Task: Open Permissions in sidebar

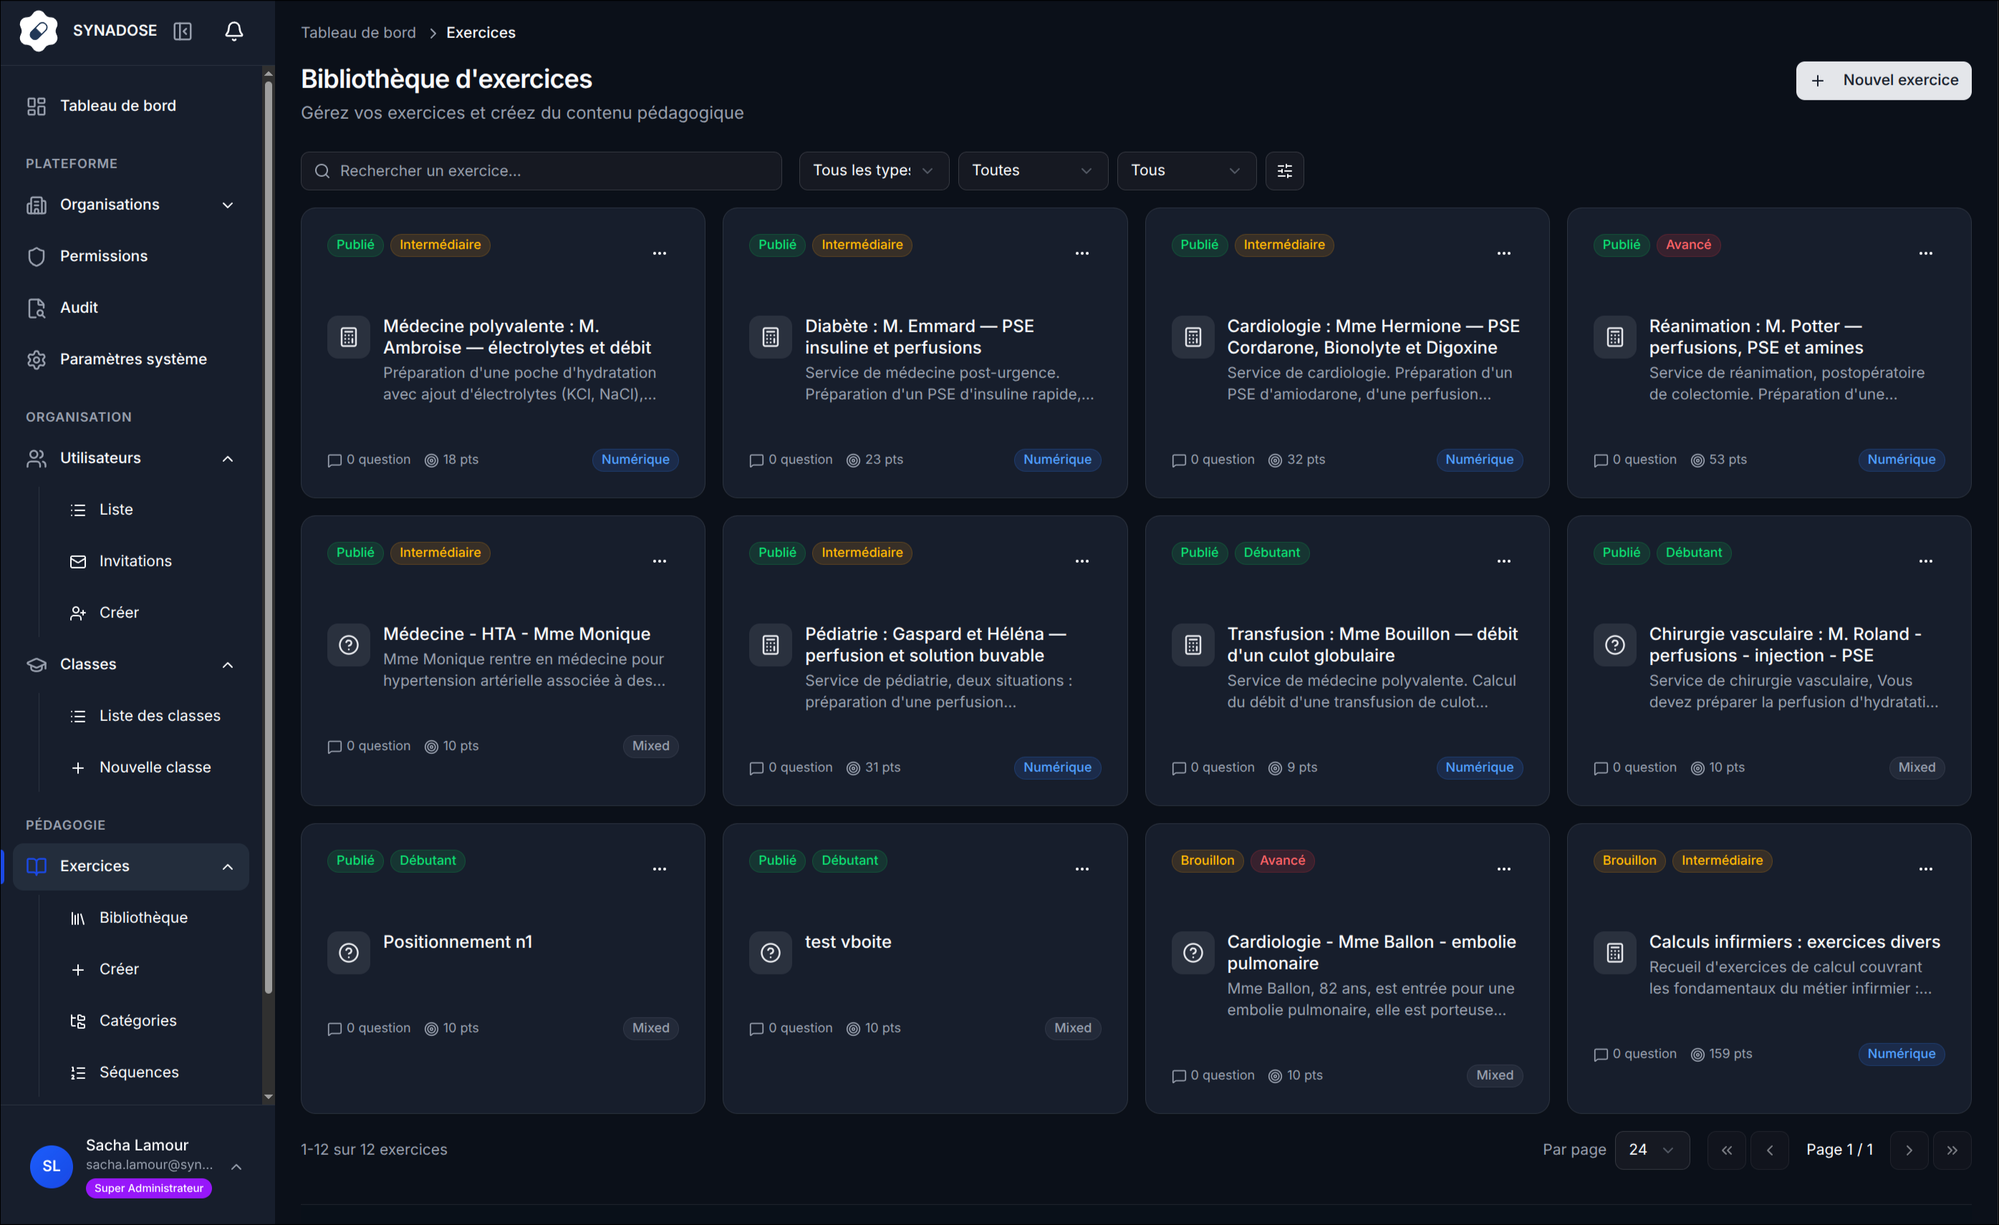Action: point(131,256)
